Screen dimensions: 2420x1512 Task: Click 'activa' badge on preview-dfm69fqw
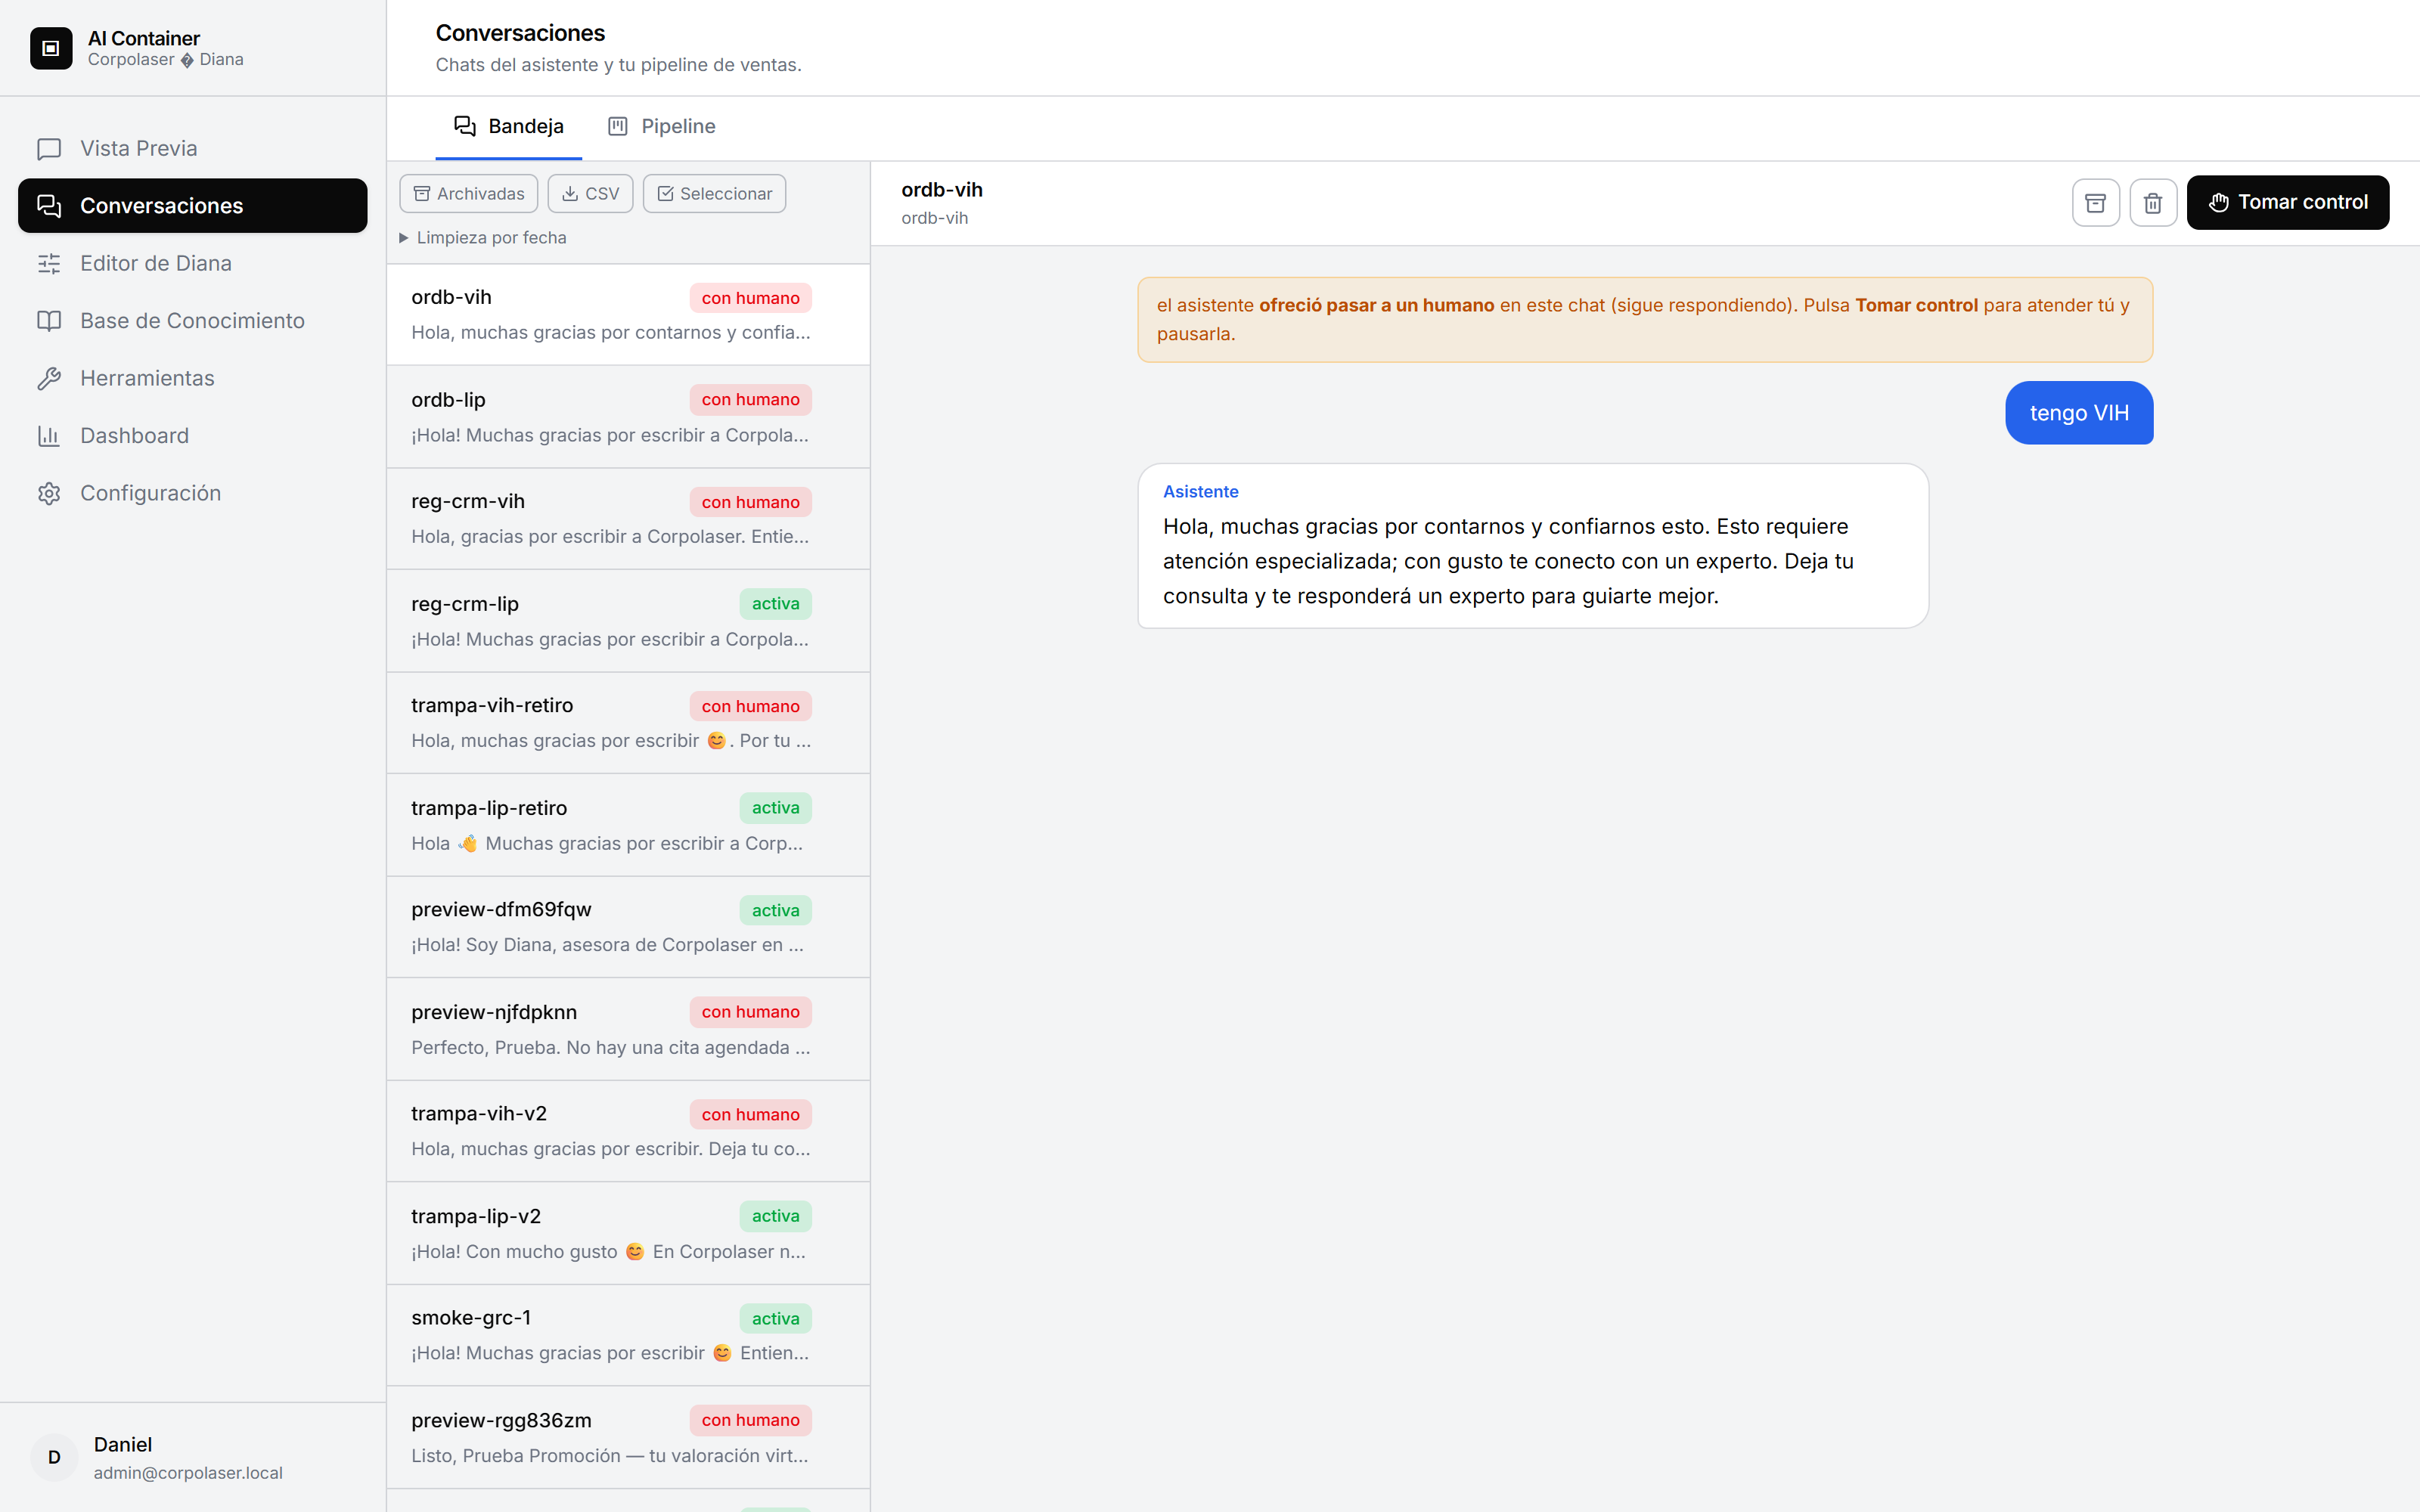click(775, 910)
